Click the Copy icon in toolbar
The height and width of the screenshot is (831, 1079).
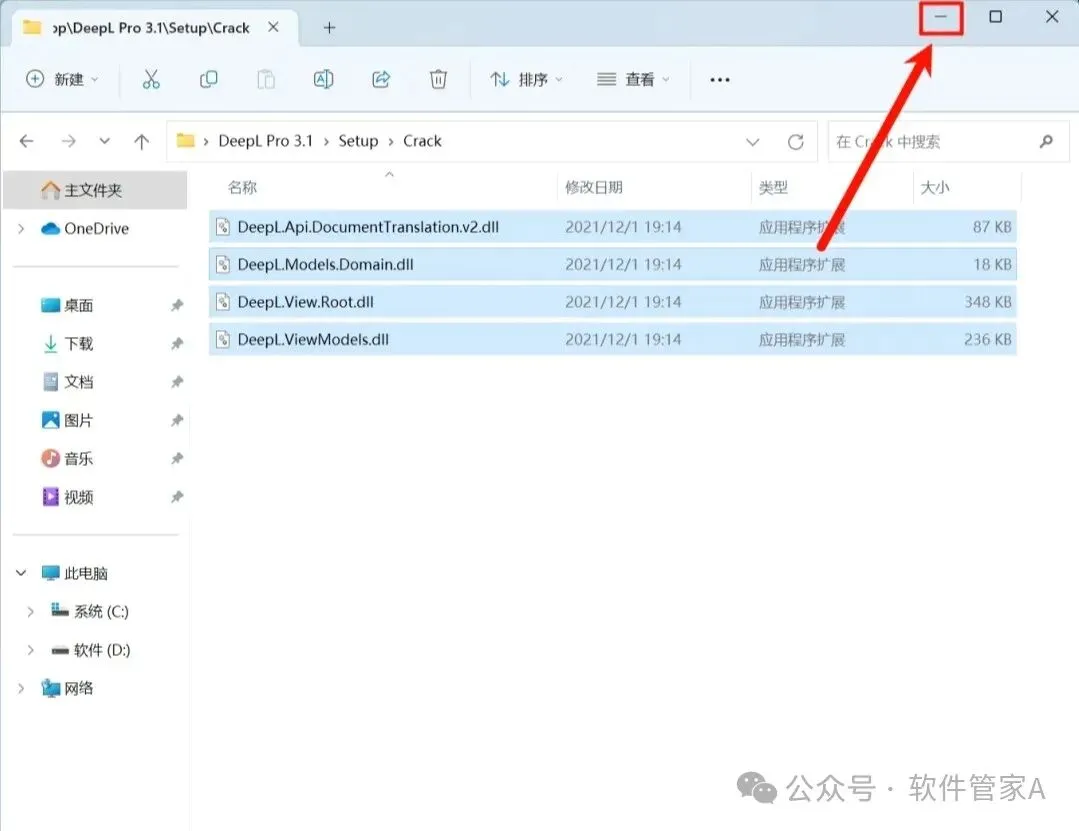209,80
